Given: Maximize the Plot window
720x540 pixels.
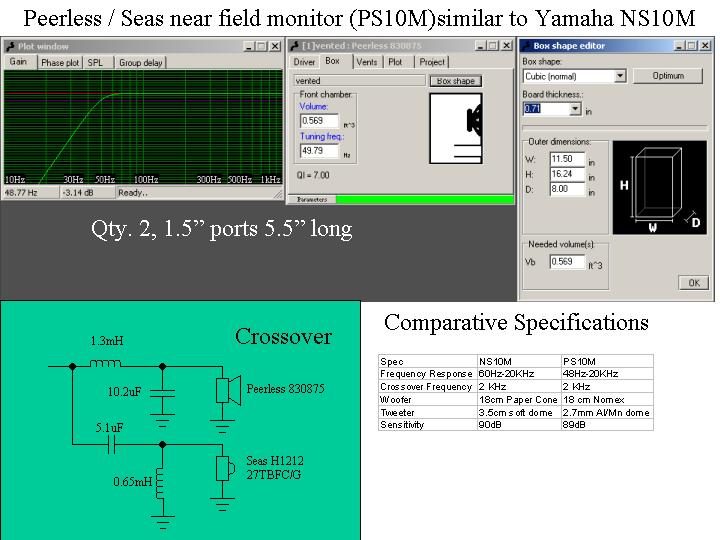Looking at the screenshot, I should (x=261, y=46).
